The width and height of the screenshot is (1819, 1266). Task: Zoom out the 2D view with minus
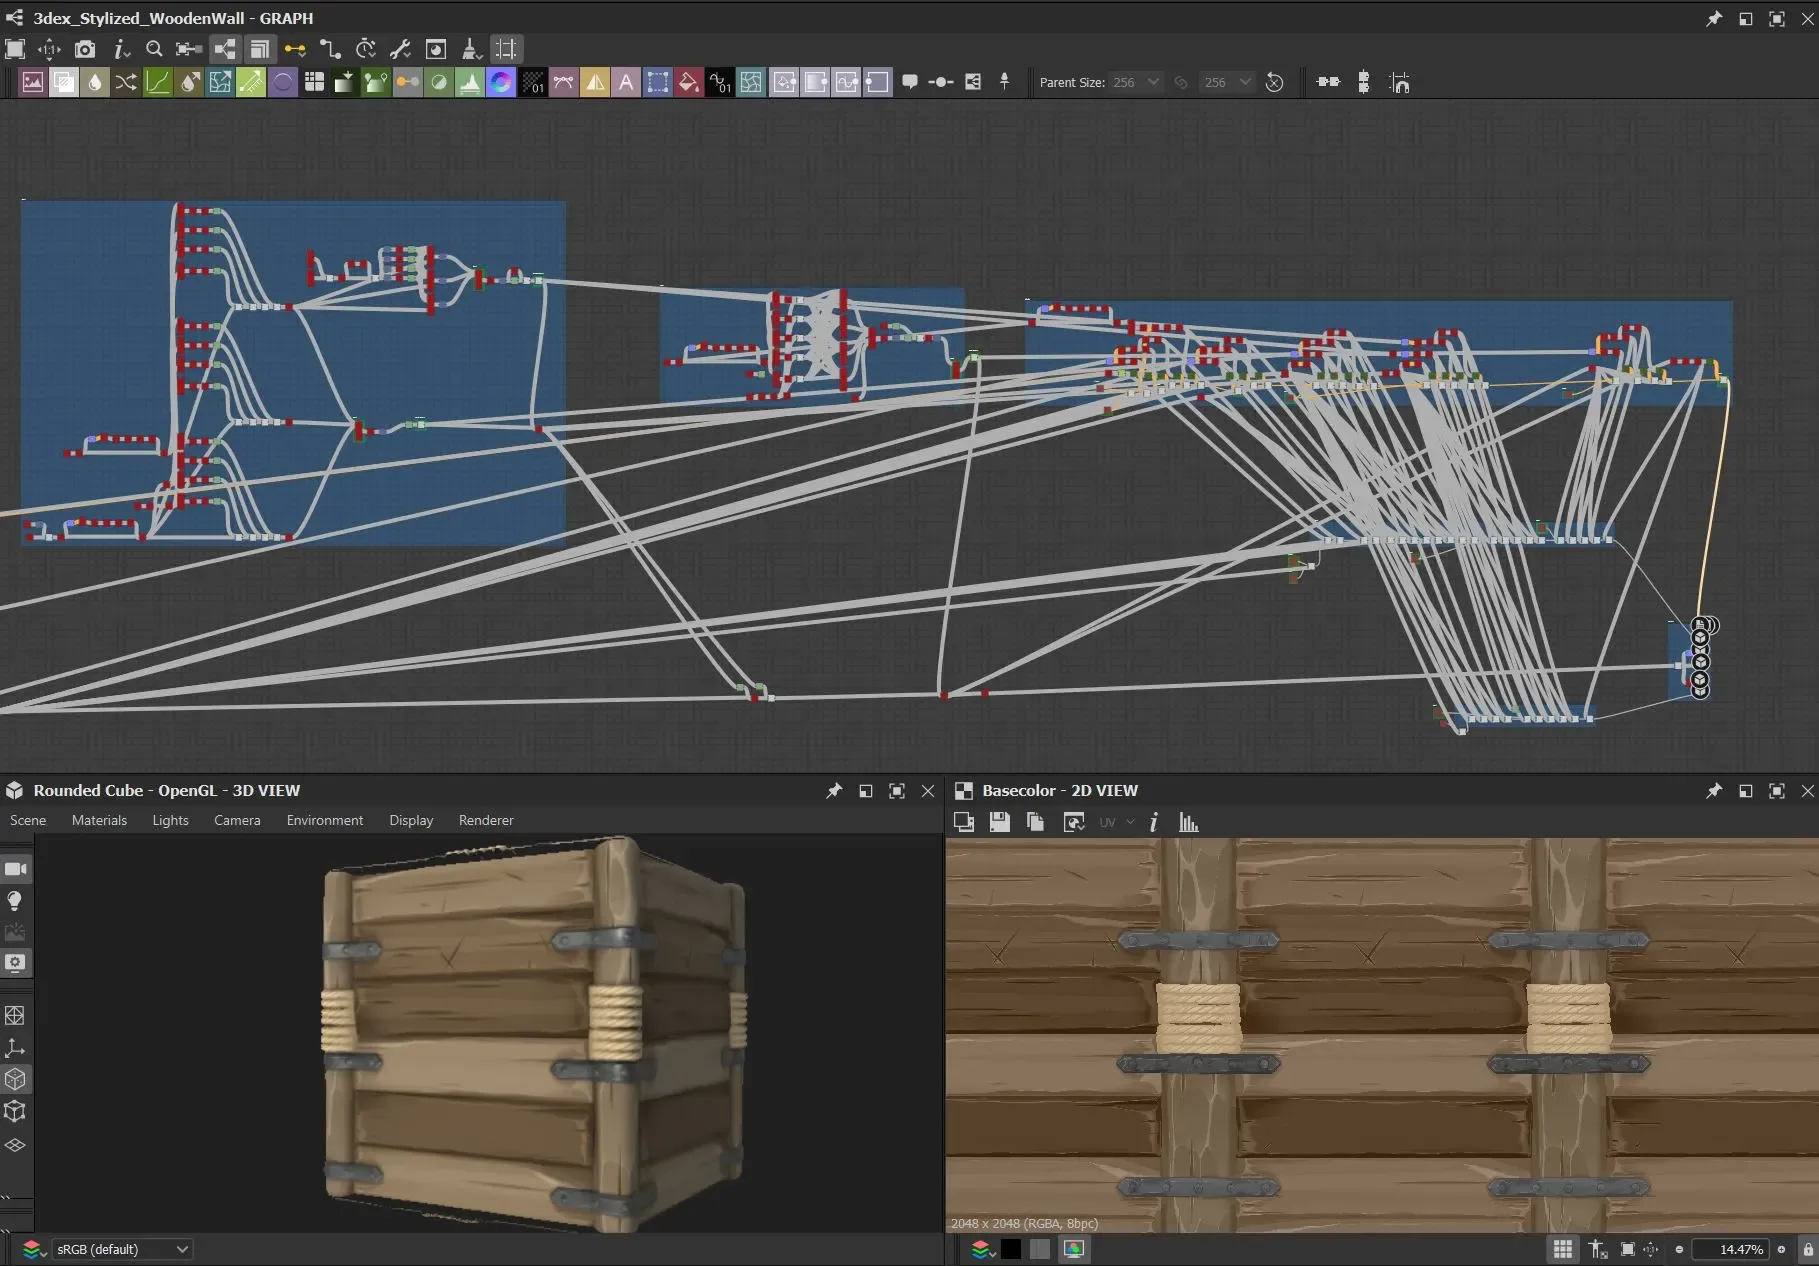point(1679,1249)
